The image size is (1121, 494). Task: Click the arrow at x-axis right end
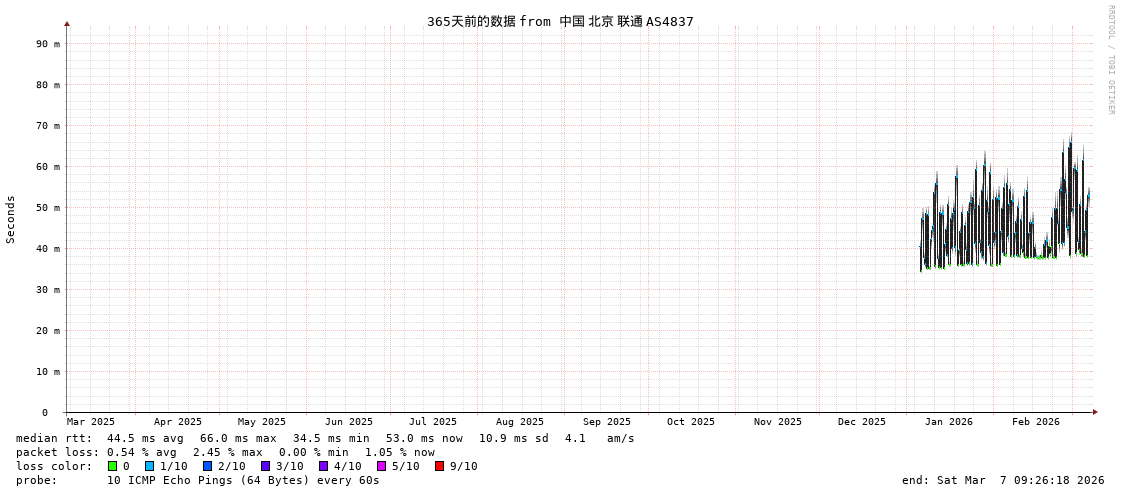click(x=1095, y=412)
